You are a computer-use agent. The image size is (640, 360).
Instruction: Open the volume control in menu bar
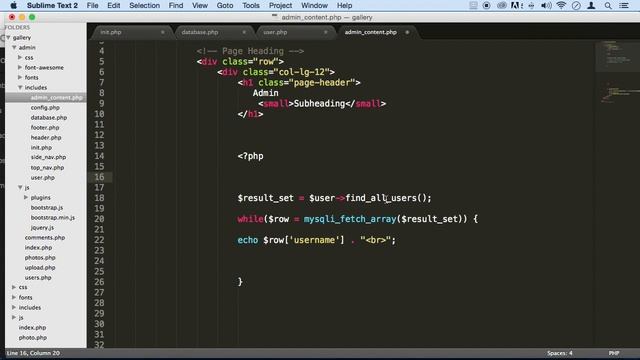pos(546,5)
